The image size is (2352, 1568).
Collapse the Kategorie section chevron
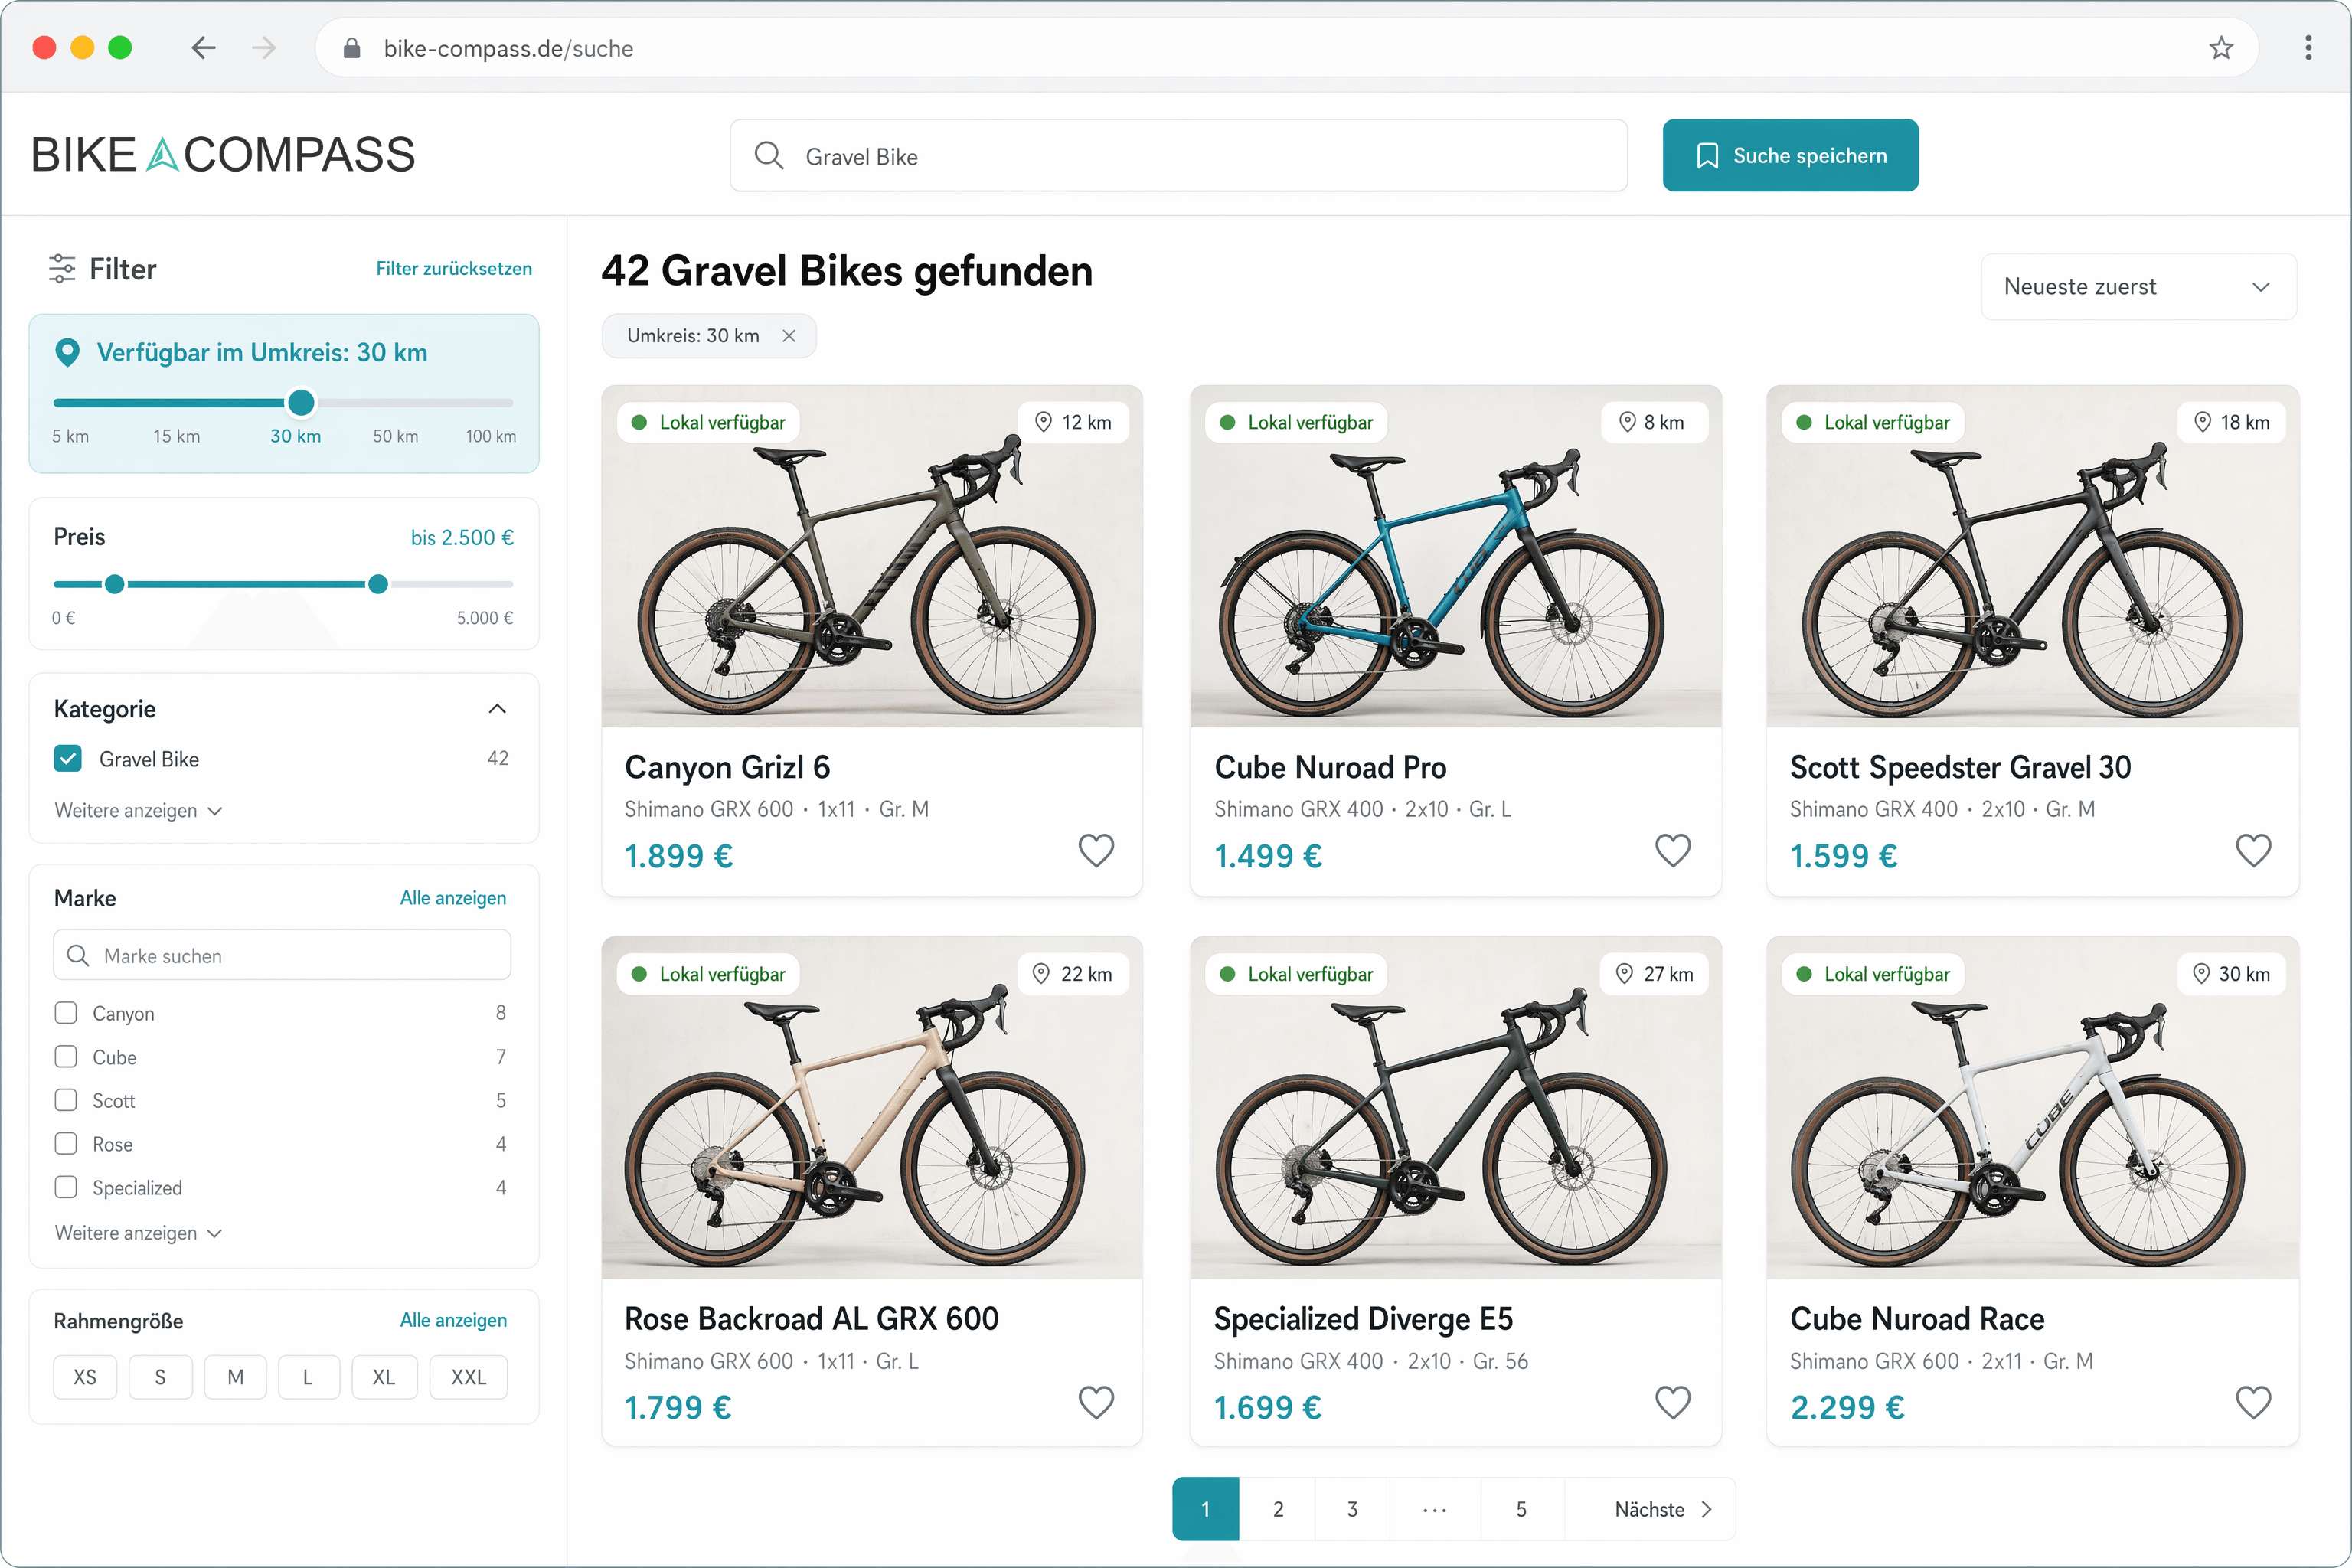click(497, 709)
